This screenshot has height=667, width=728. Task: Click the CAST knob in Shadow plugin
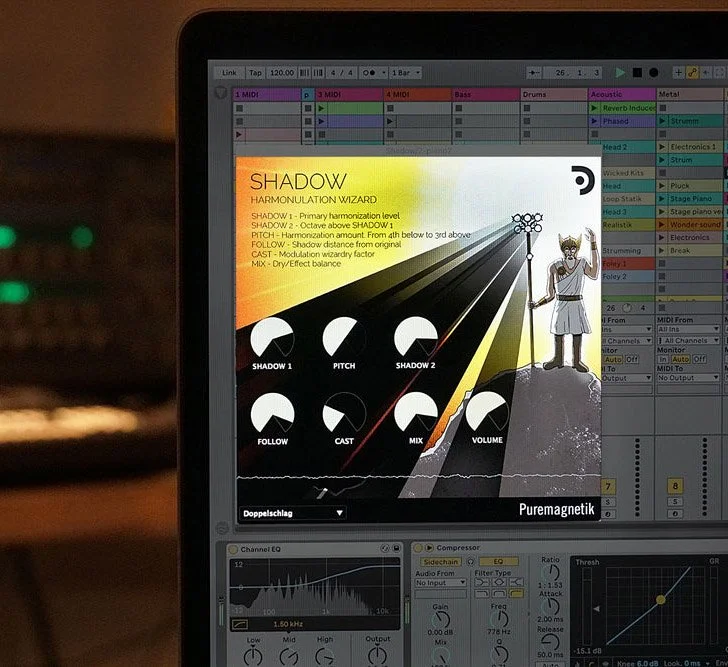pyautogui.click(x=344, y=413)
